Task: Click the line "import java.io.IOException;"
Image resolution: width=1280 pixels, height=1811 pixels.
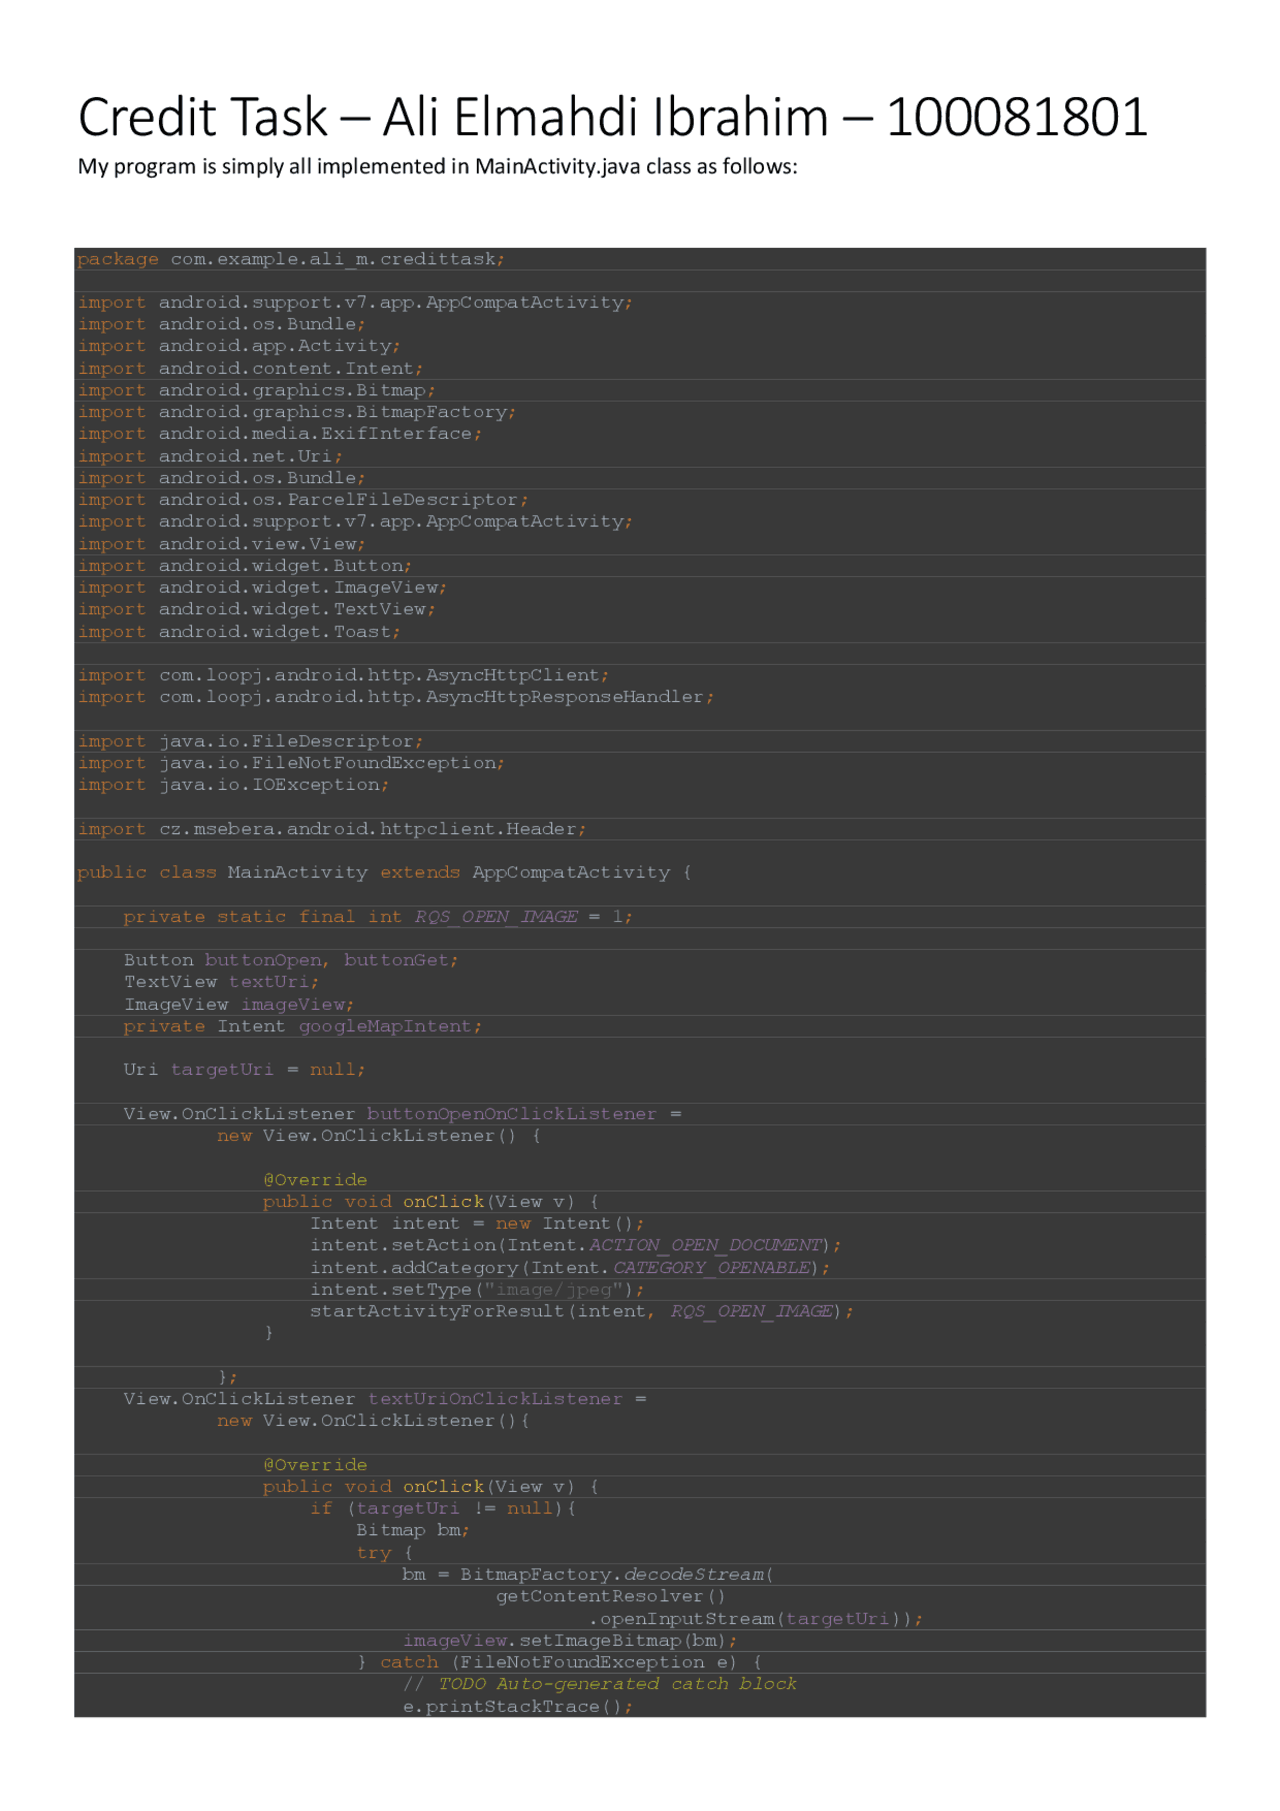Action: pos(233,785)
